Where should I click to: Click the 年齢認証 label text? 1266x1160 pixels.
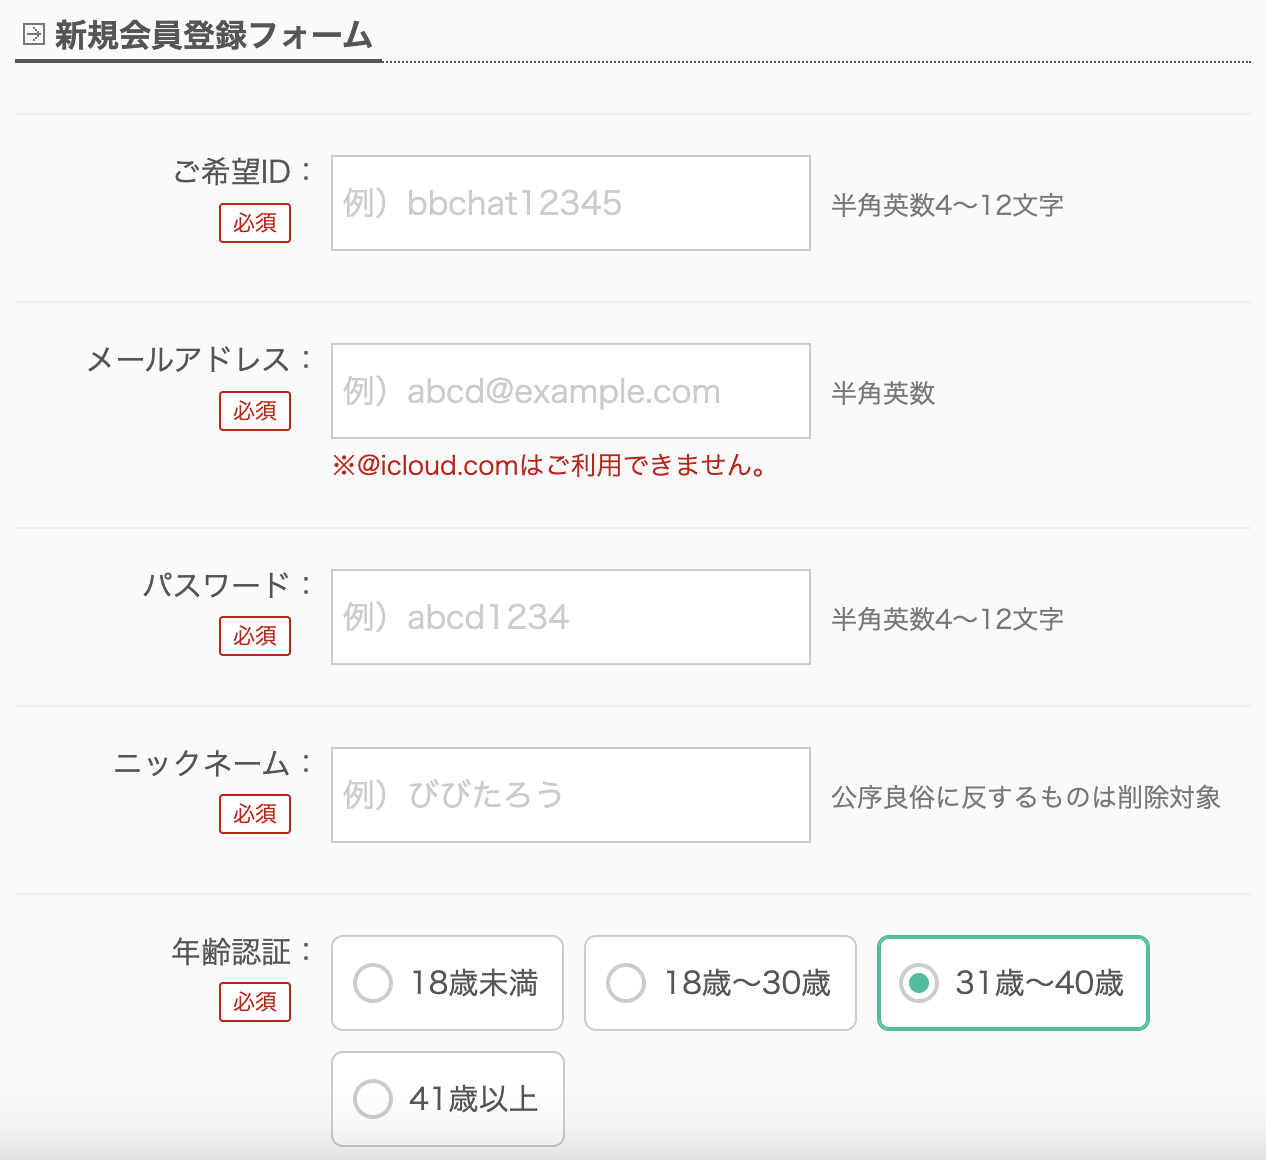point(231,952)
